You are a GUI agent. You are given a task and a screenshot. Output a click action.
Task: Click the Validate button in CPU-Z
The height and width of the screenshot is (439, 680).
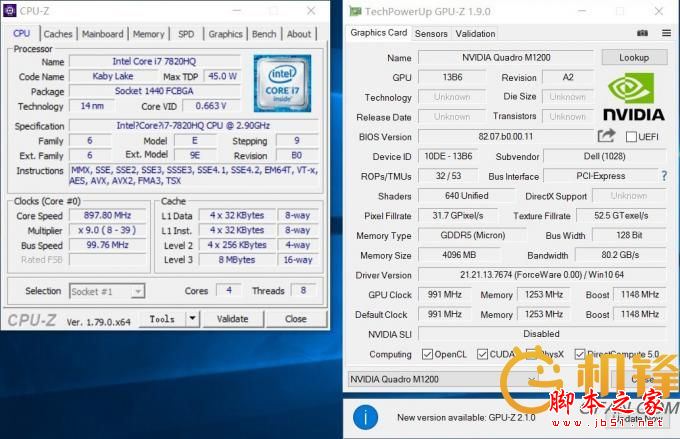(232, 319)
